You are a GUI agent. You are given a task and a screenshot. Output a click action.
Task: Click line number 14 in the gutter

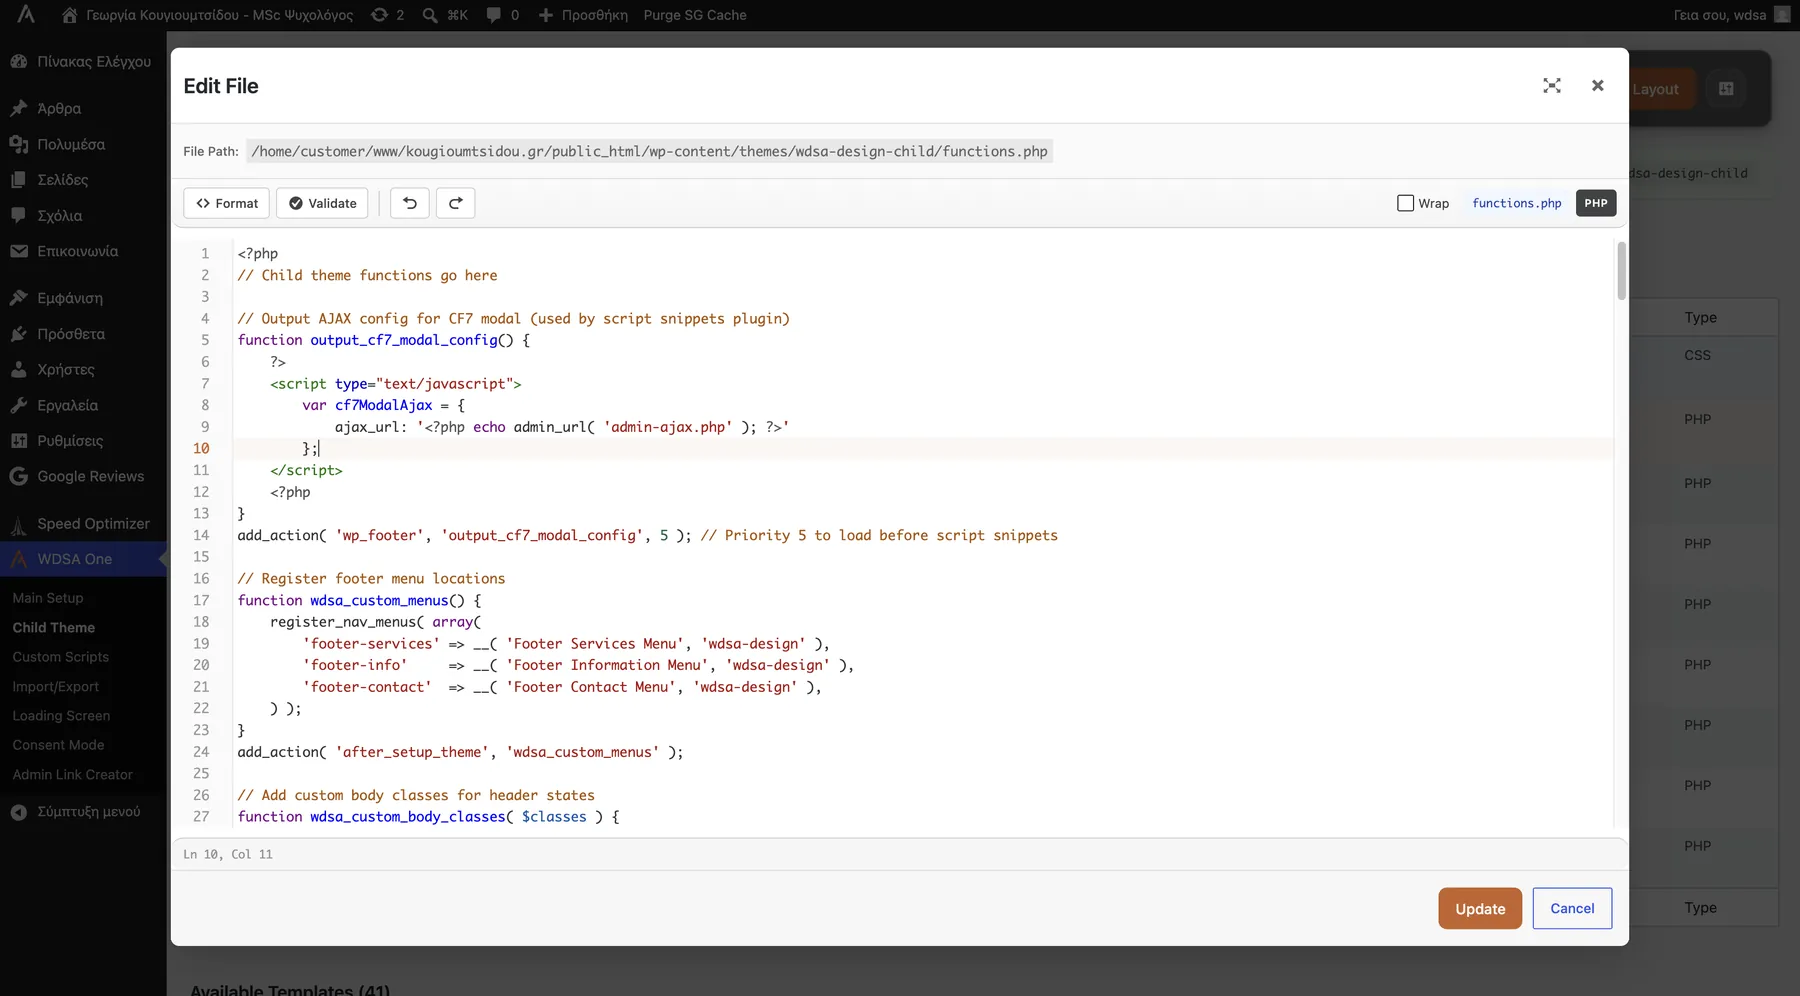201,535
